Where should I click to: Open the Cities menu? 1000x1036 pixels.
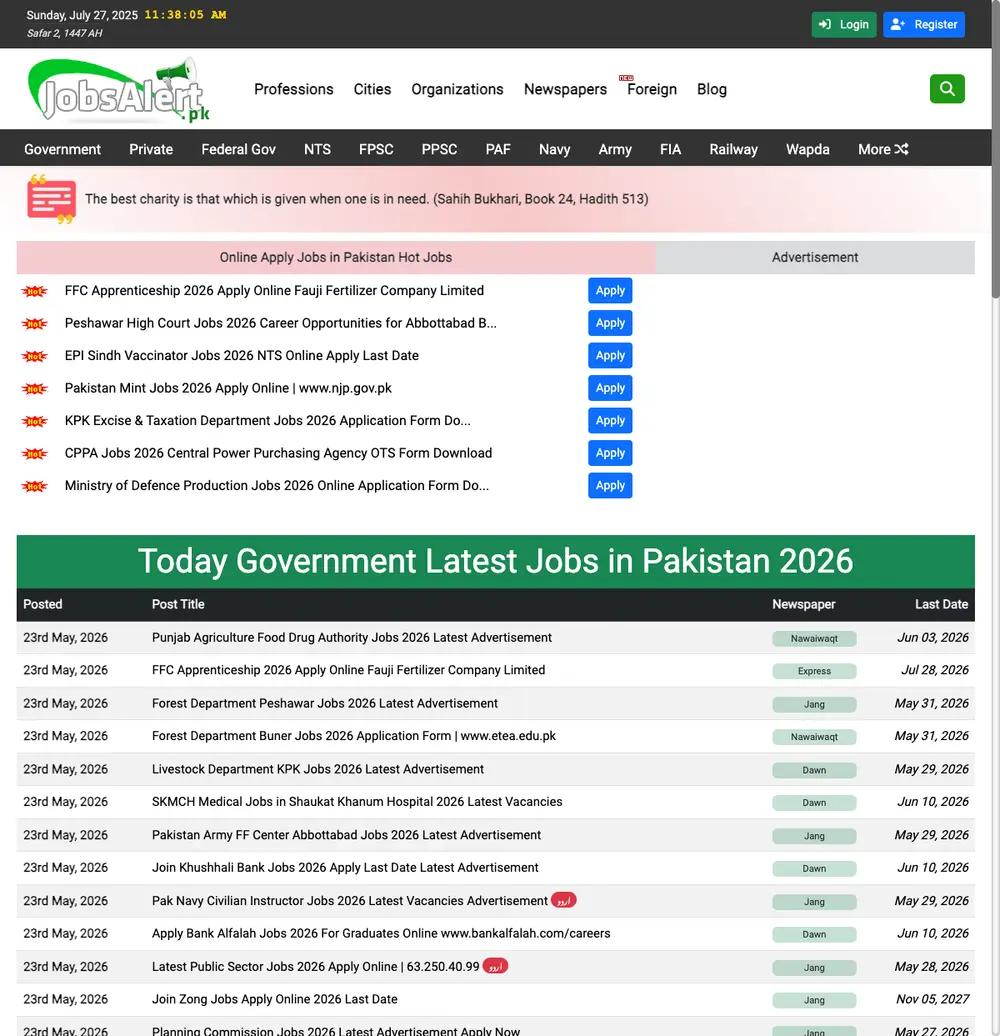click(x=372, y=89)
